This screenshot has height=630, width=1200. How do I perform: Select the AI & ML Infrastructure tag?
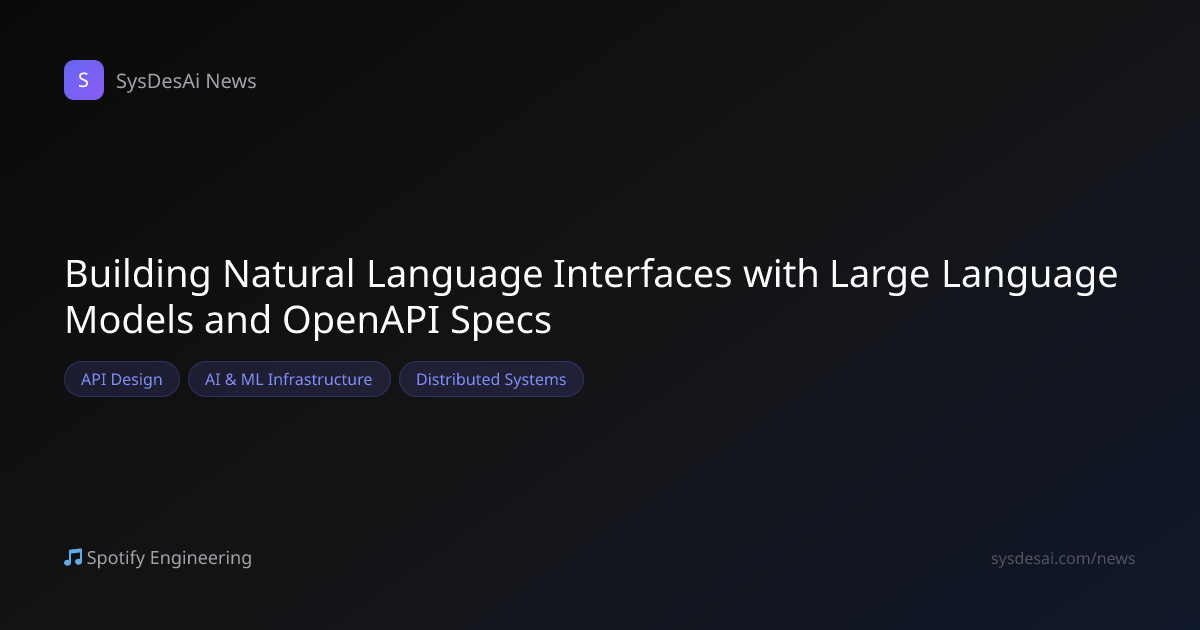tap(289, 379)
